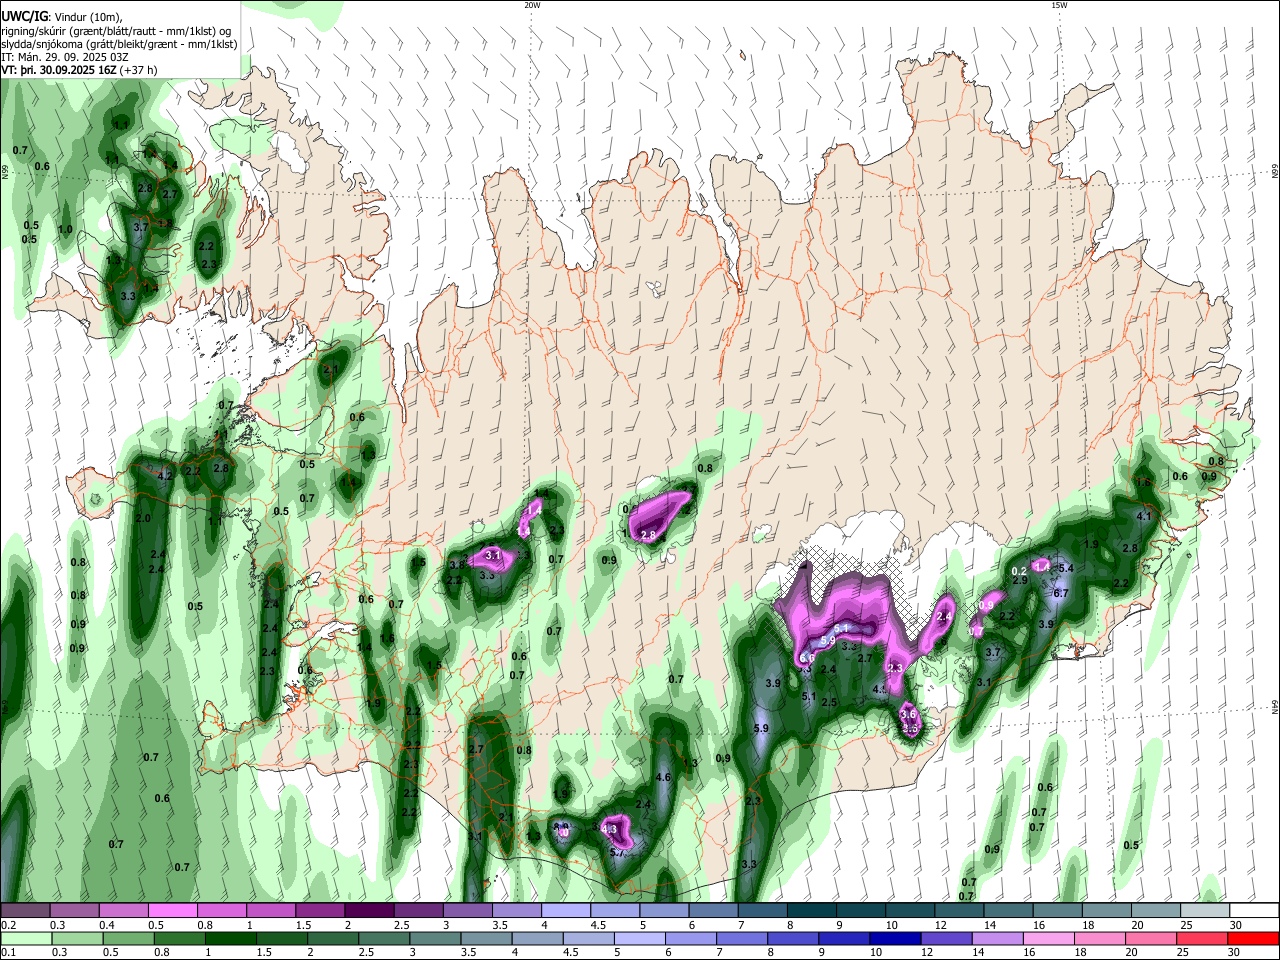
Task: Click the white snow swatch above 30
Action: (x=1254, y=911)
